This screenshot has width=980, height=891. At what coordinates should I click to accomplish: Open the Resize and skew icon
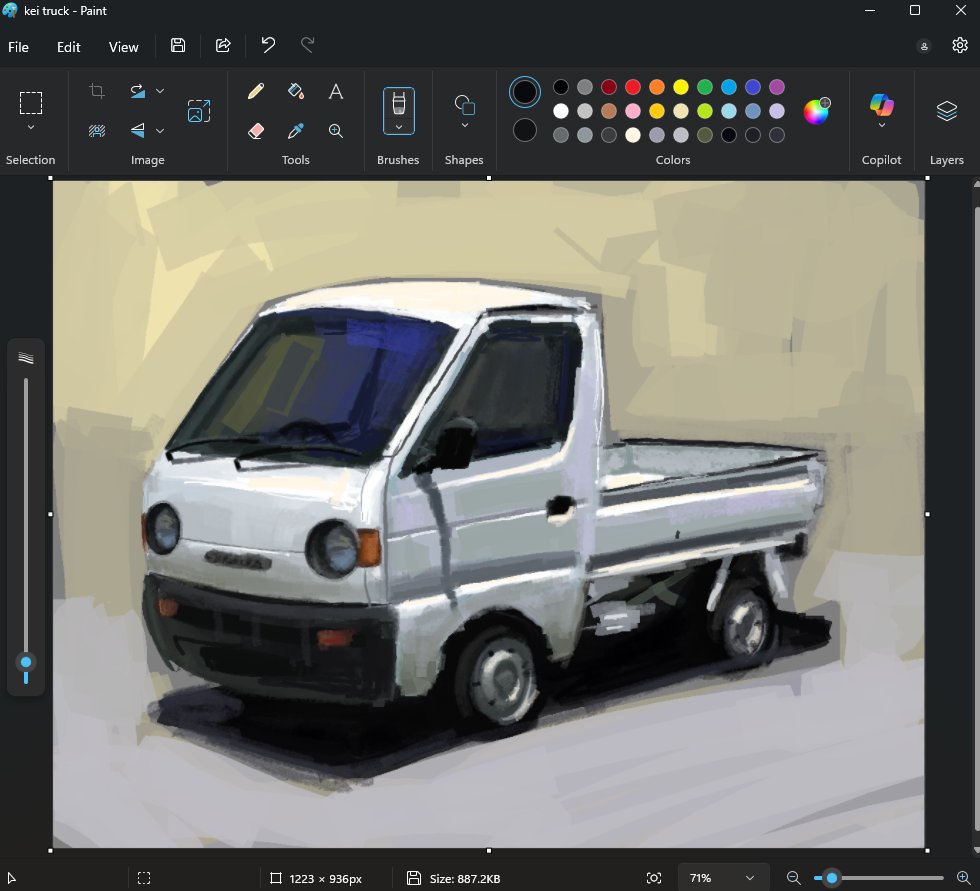click(199, 111)
